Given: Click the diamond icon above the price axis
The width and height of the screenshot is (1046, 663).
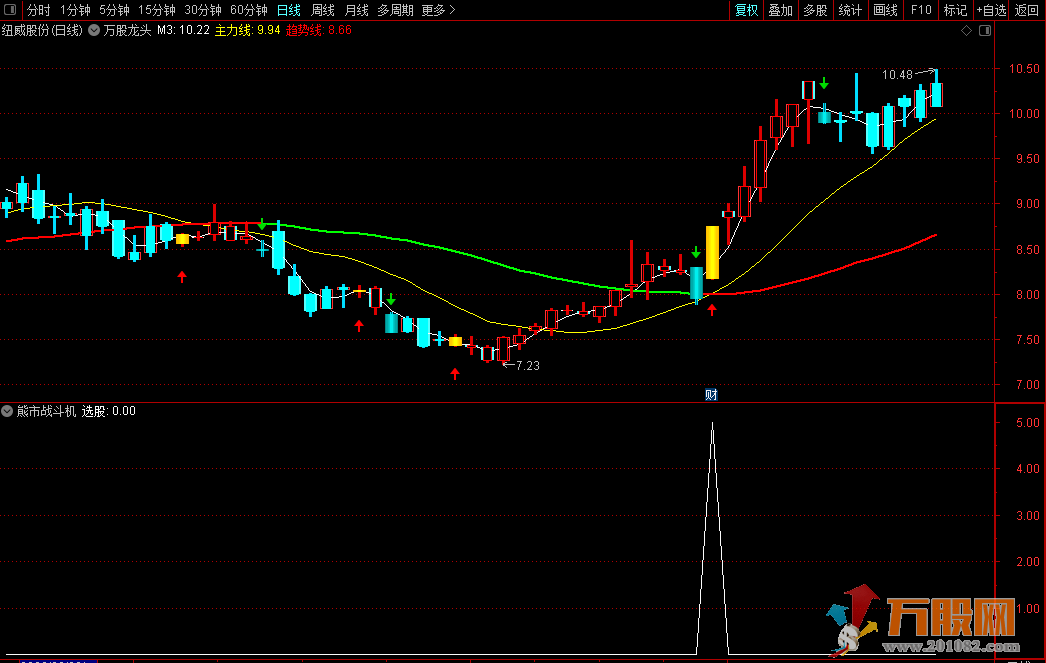Looking at the screenshot, I should (x=966, y=31).
